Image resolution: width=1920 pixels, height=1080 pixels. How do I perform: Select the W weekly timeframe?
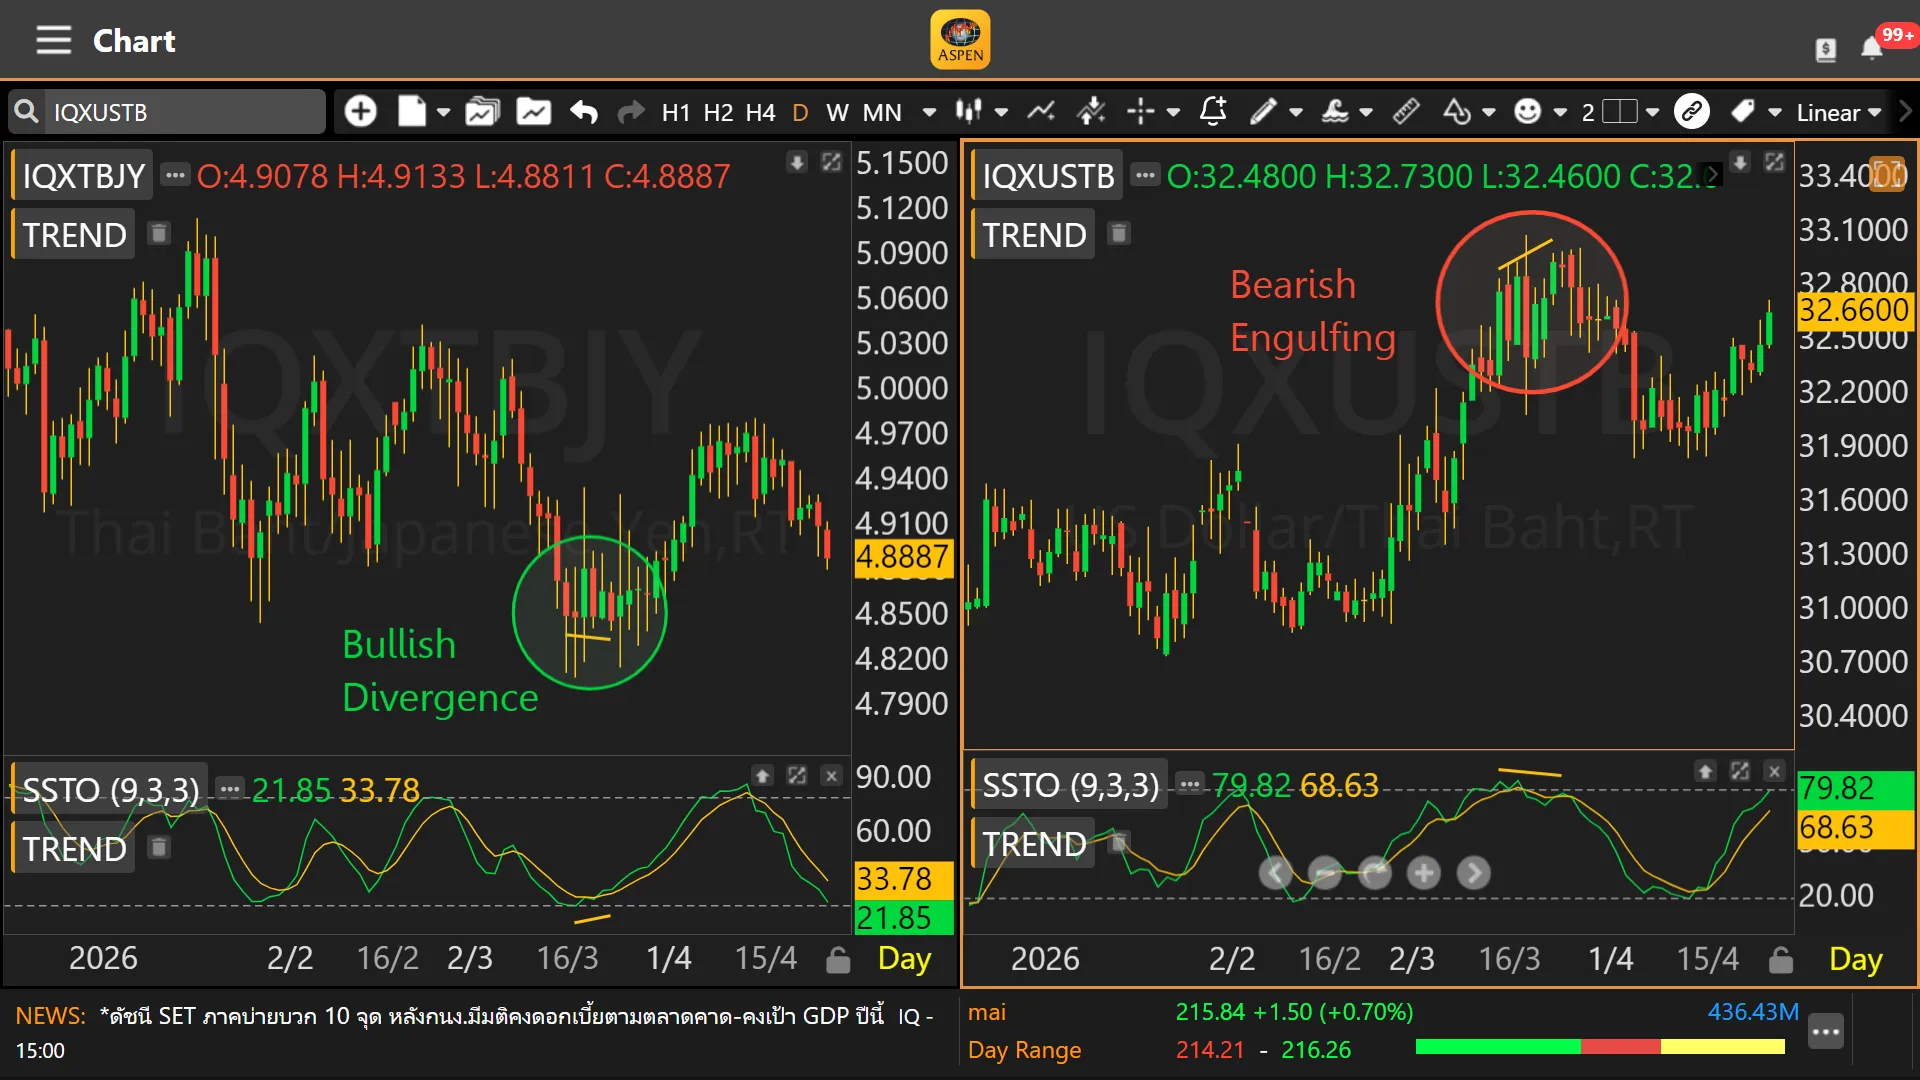point(837,113)
